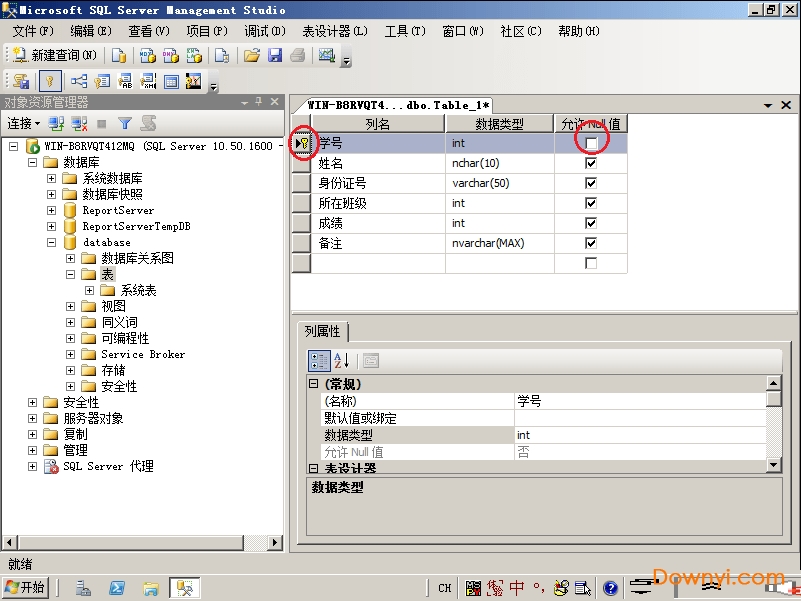Screen dimensions: 801x601
Task: Click the Filter funnel icon in Object Explorer
Action: pos(125,124)
